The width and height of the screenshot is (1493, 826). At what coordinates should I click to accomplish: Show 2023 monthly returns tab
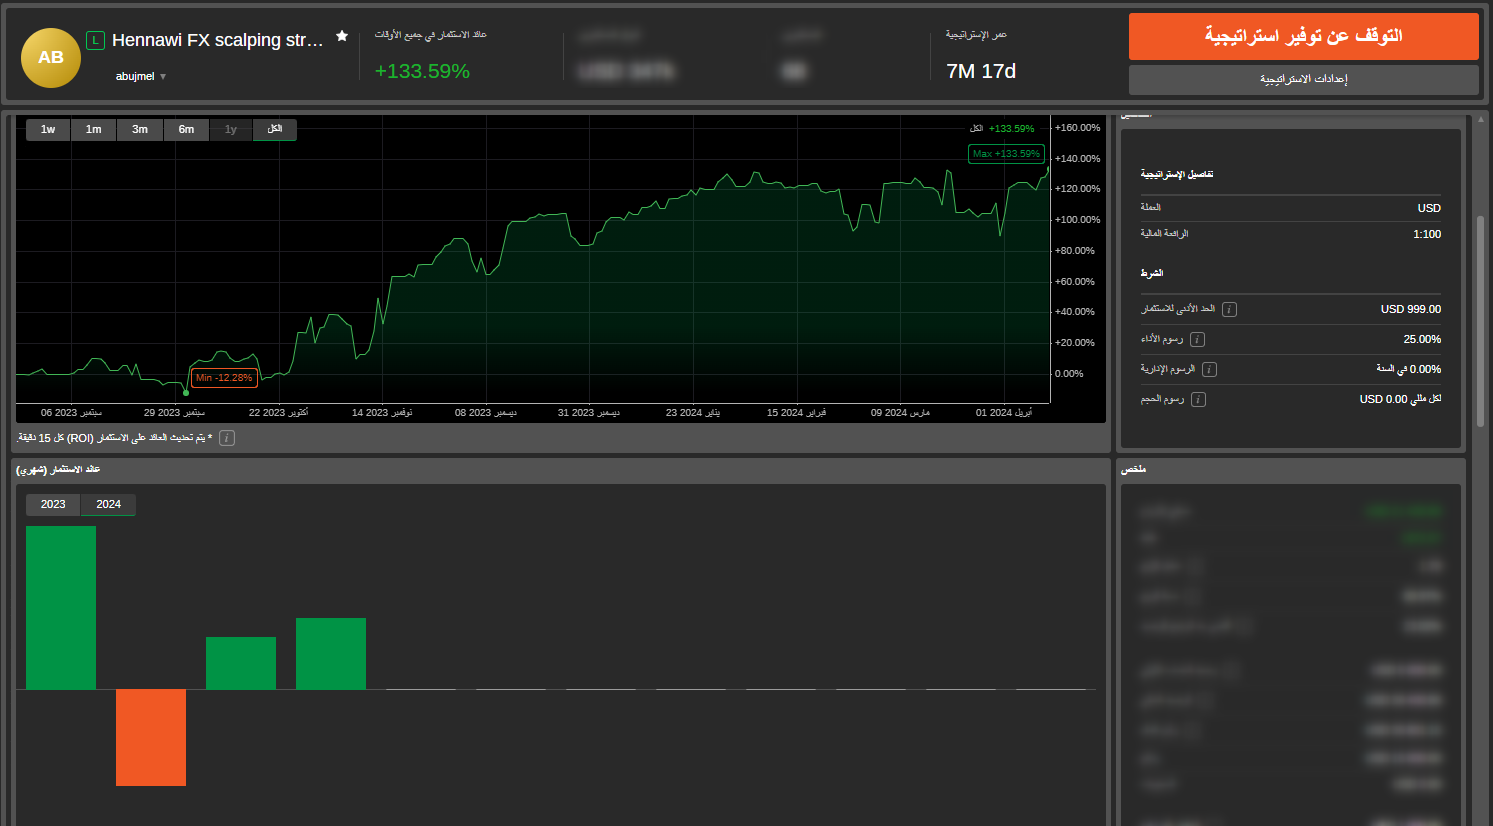point(53,504)
